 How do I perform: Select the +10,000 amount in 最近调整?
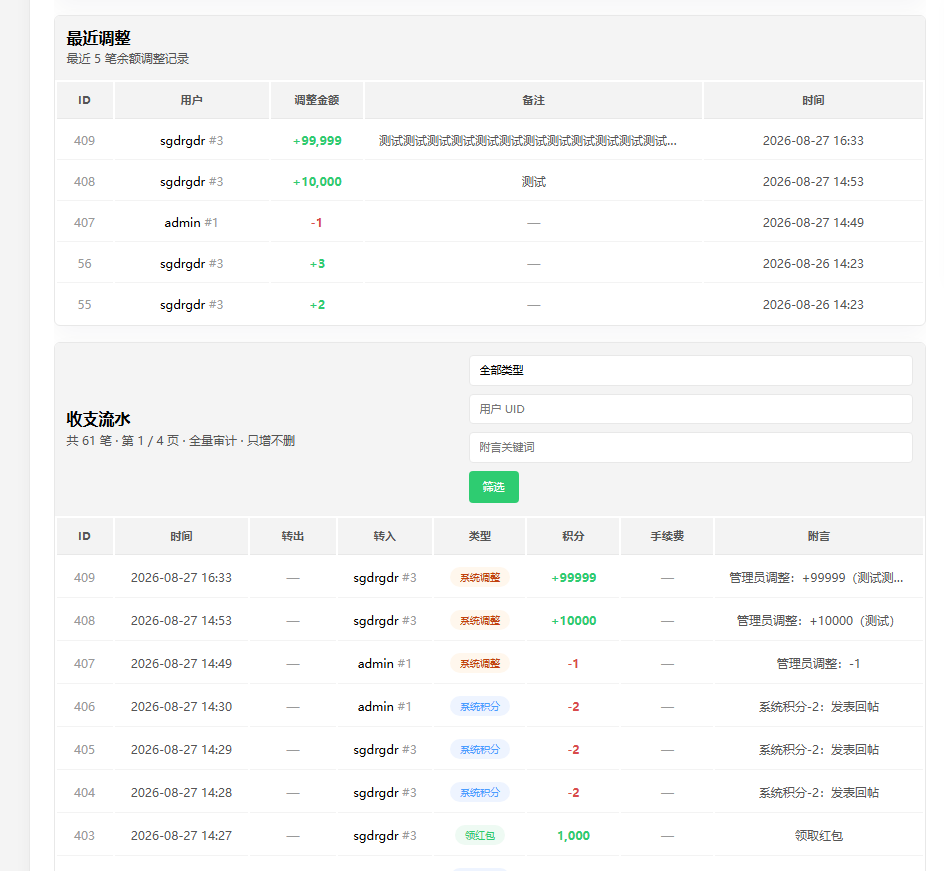(317, 182)
